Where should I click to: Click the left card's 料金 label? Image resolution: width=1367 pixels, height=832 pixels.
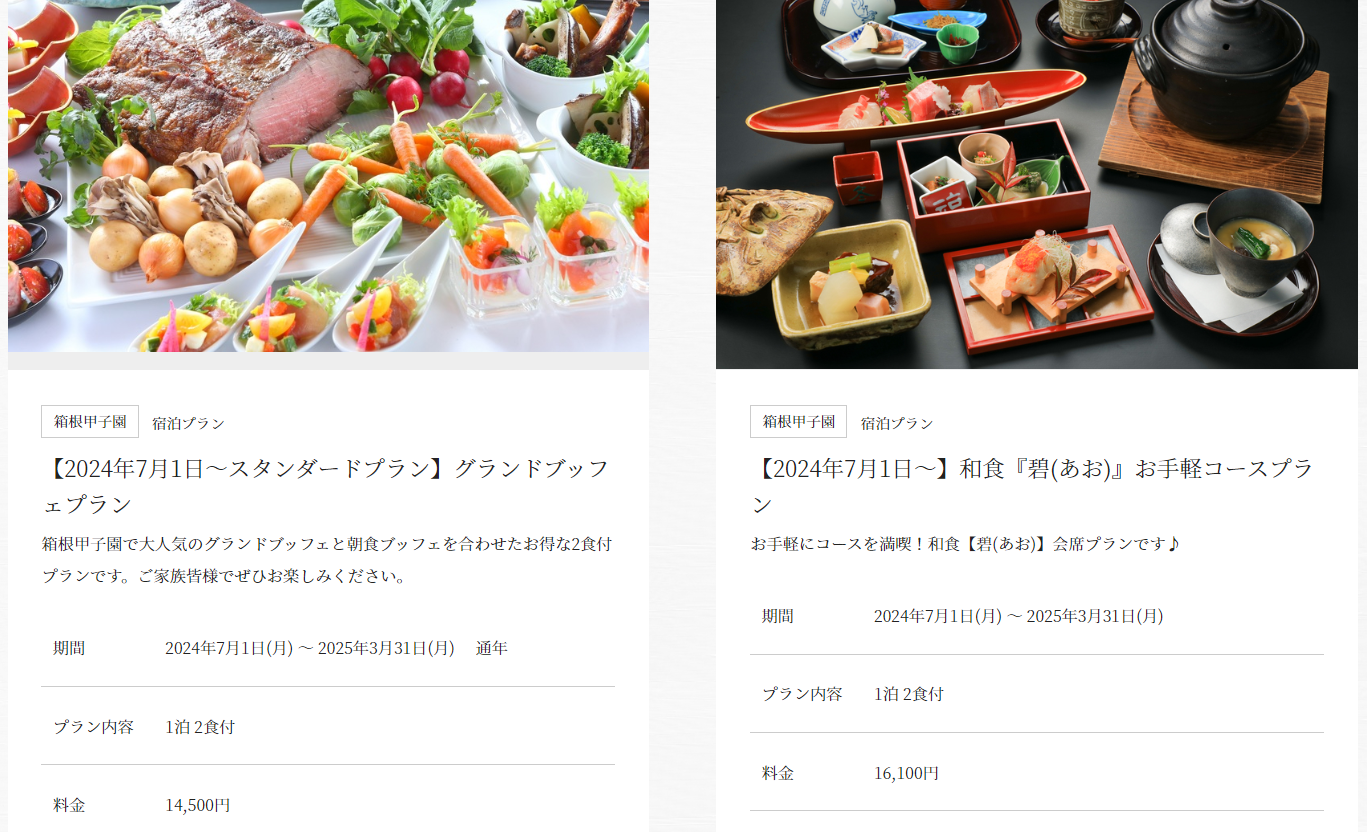pos(69,805)
